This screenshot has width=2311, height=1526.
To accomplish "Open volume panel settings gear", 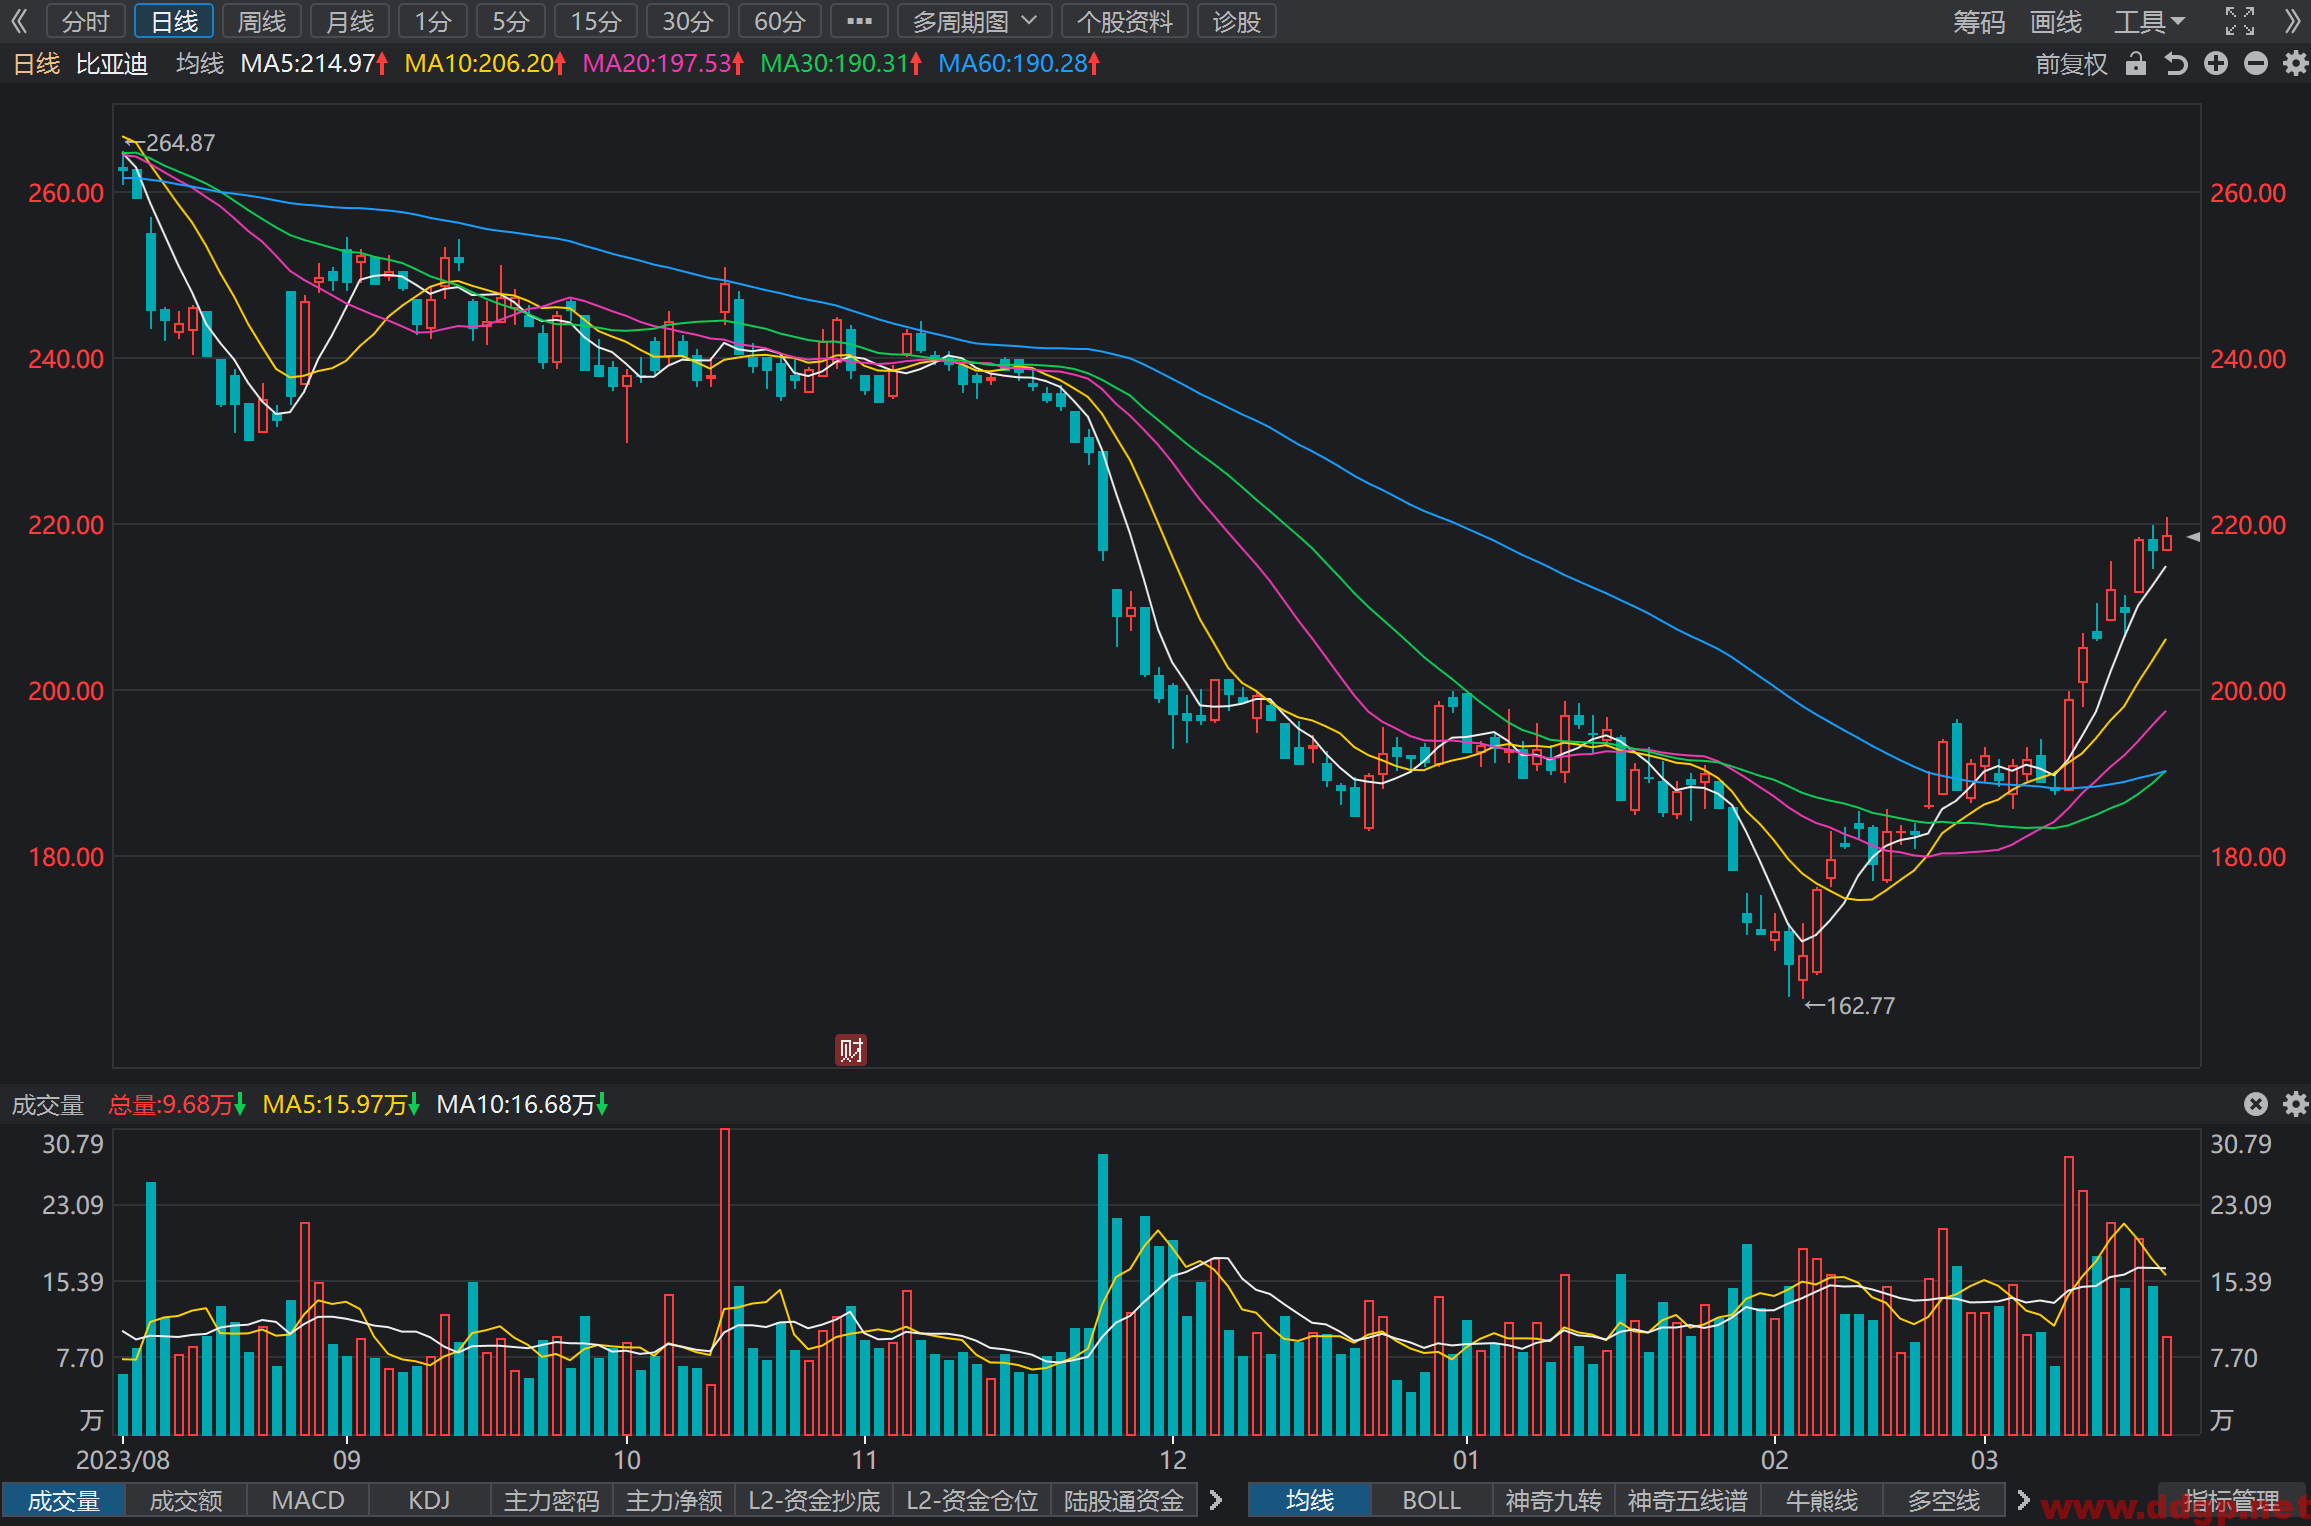I will (2296, 1104).
